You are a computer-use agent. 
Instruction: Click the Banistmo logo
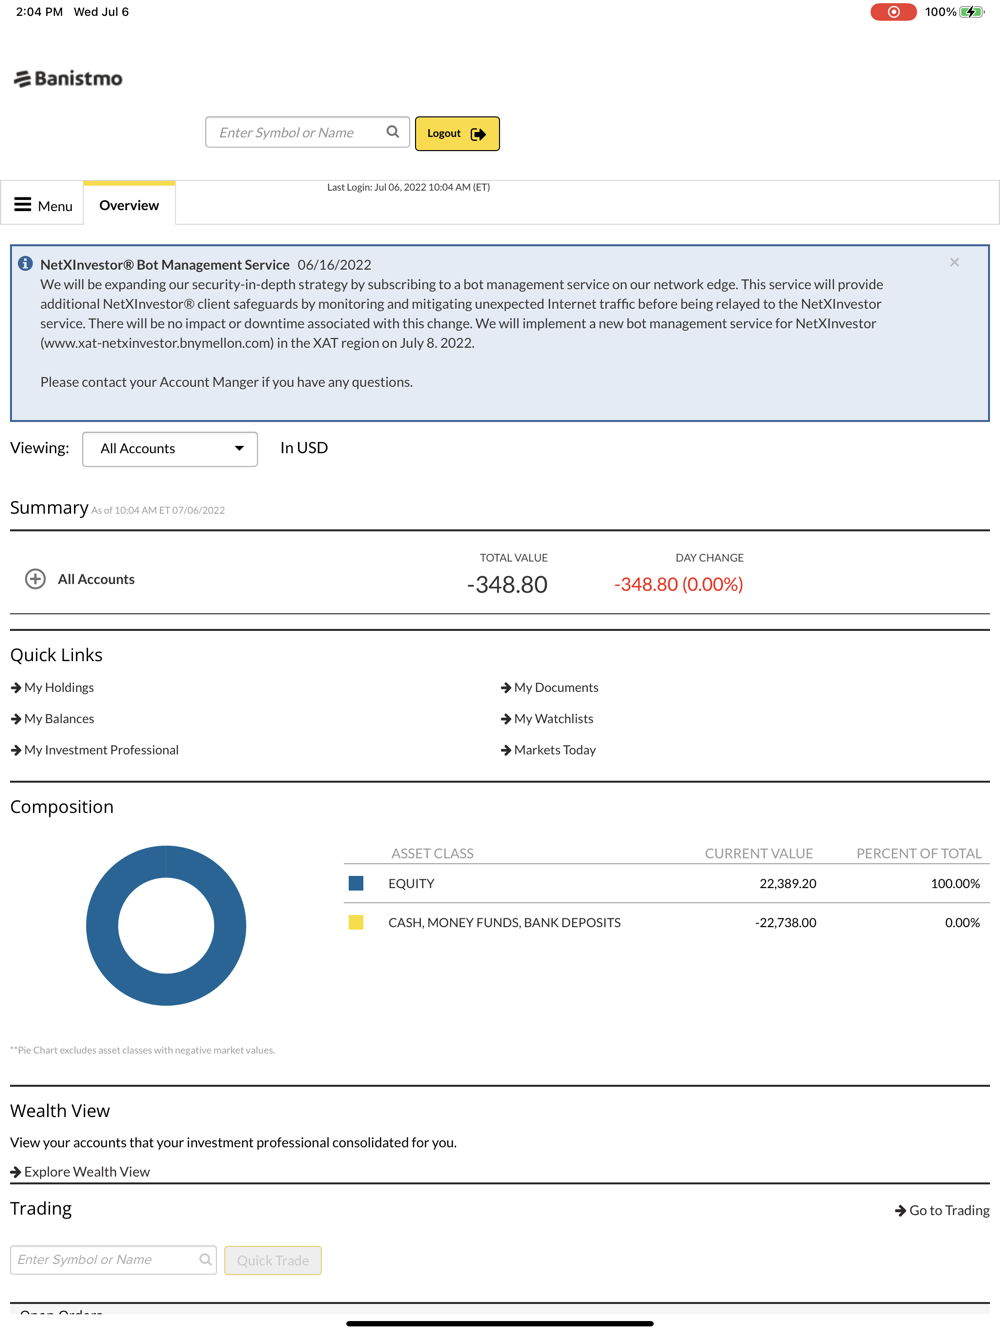pyautogui.click(x=68, y=78)
